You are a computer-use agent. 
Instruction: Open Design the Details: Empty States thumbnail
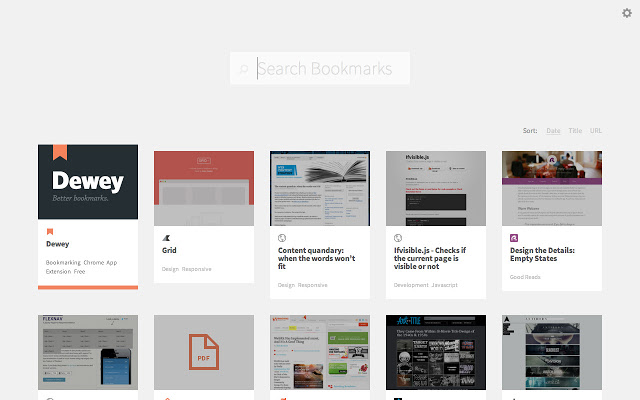pos(552,188)
